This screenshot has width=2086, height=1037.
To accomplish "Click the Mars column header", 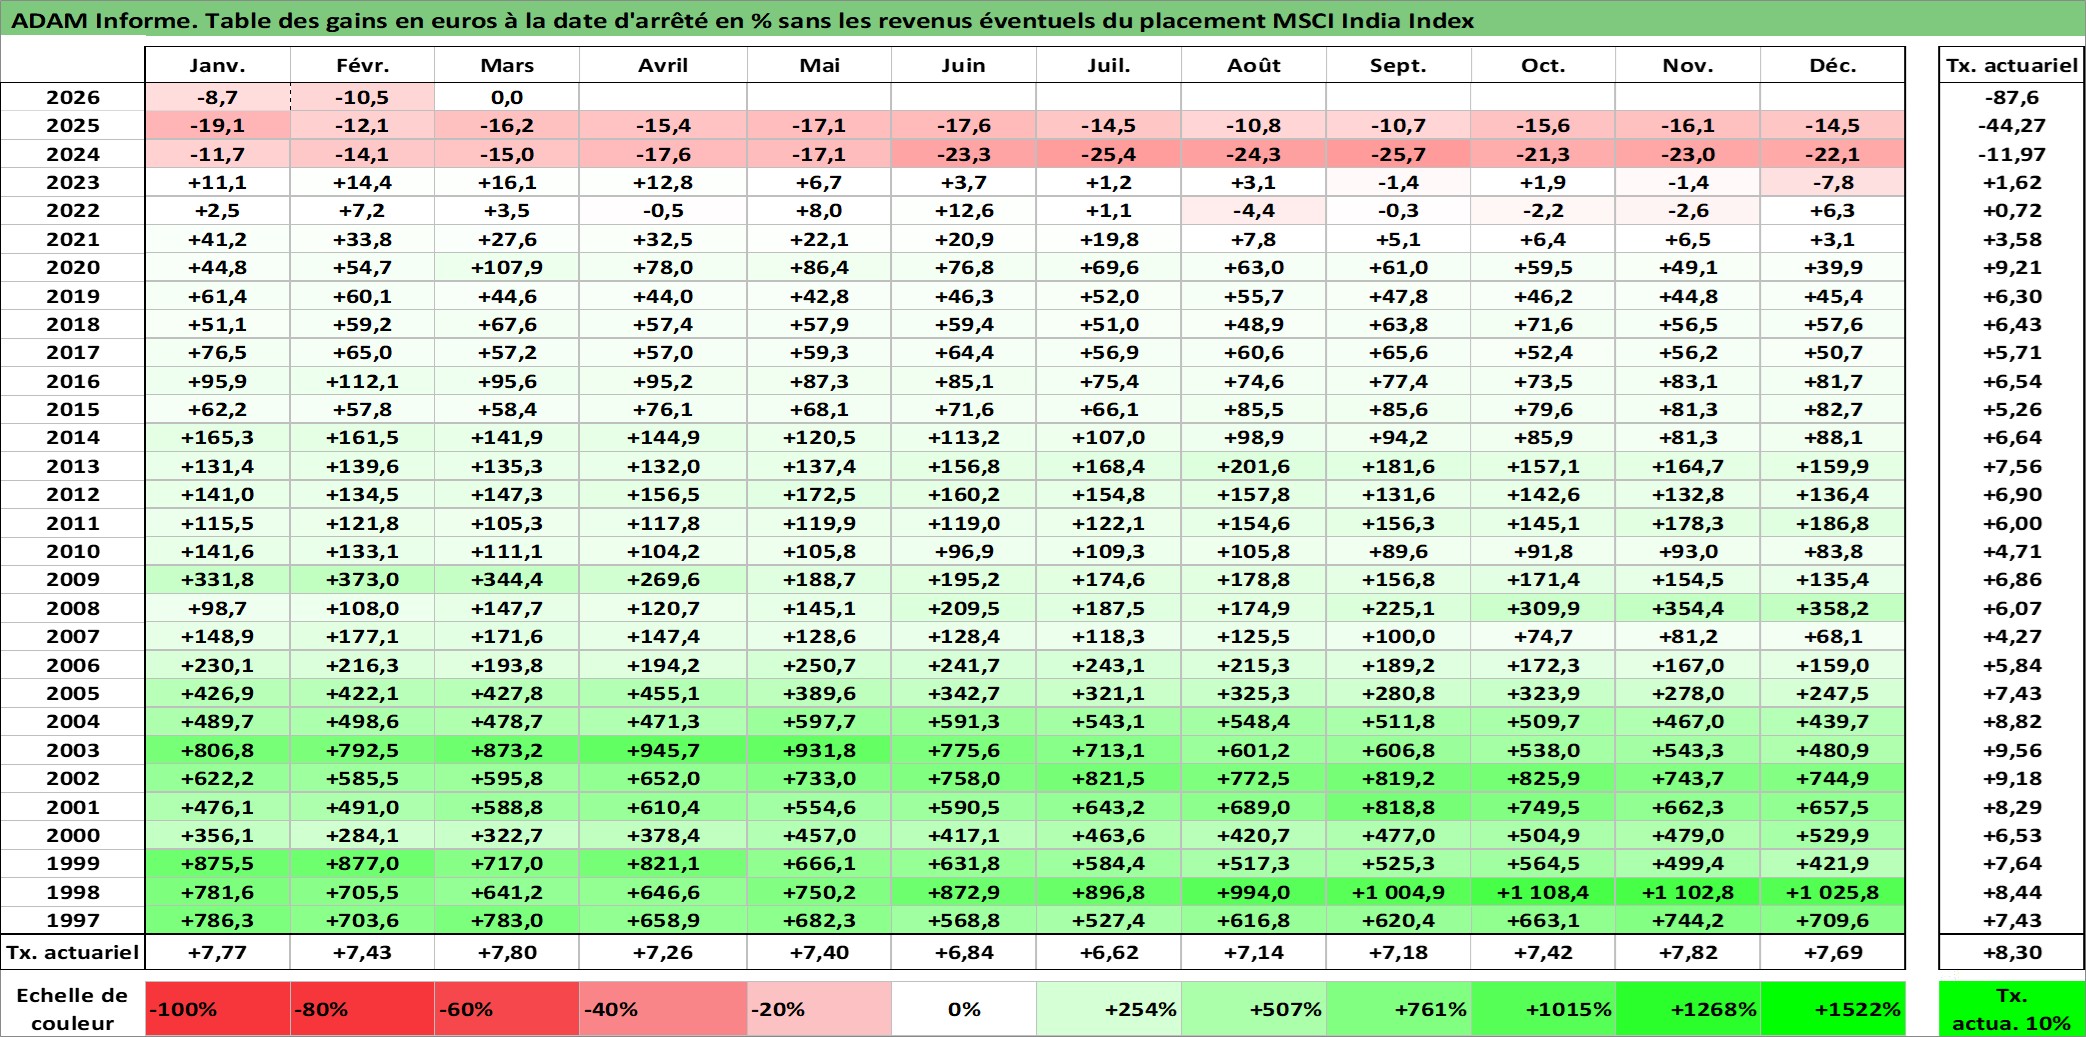I will 507,65.
